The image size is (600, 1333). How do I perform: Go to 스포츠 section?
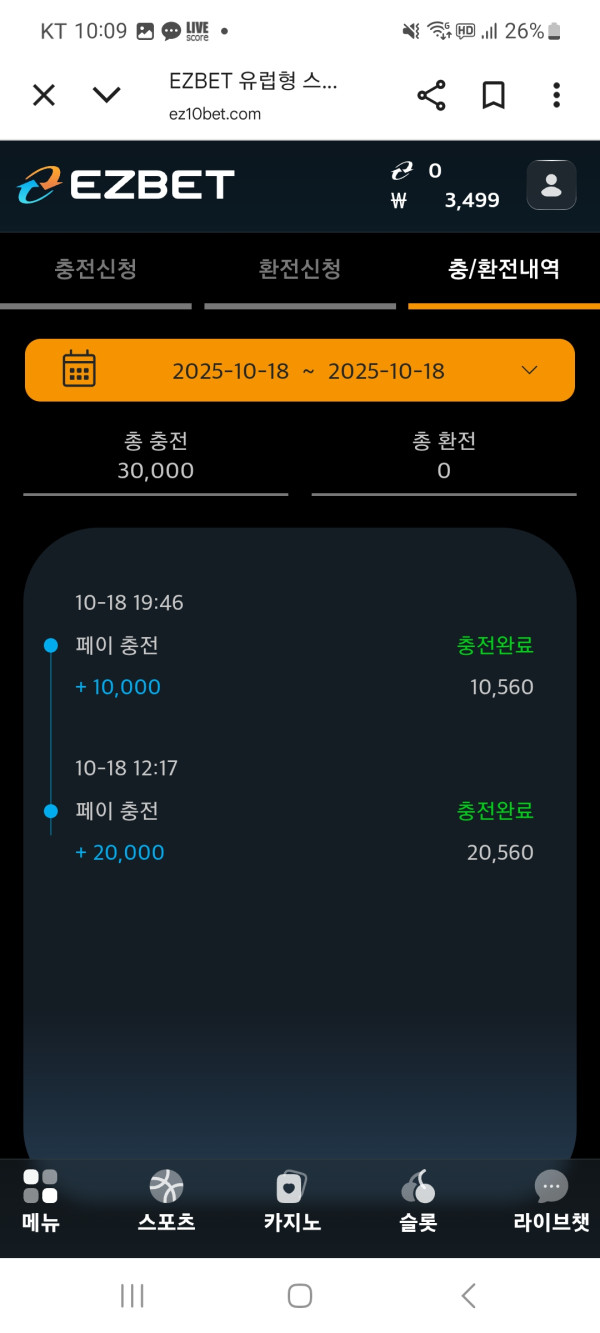coord(166,1198)
